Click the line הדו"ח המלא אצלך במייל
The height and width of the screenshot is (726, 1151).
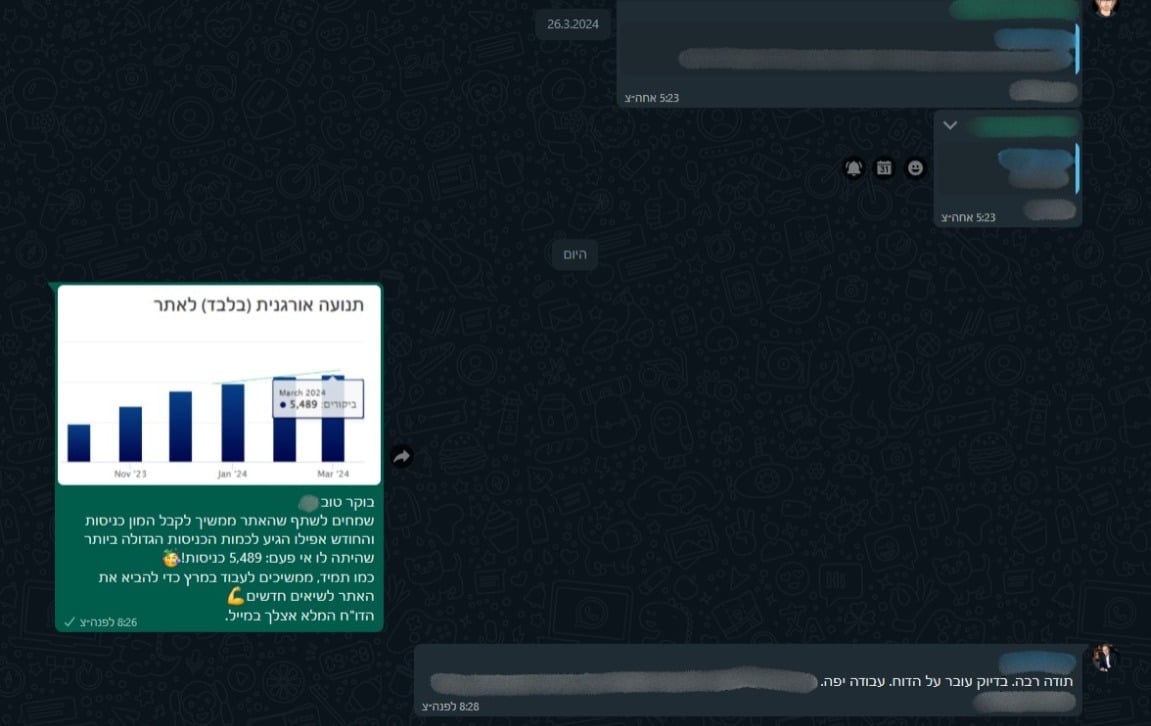[301, 615]
